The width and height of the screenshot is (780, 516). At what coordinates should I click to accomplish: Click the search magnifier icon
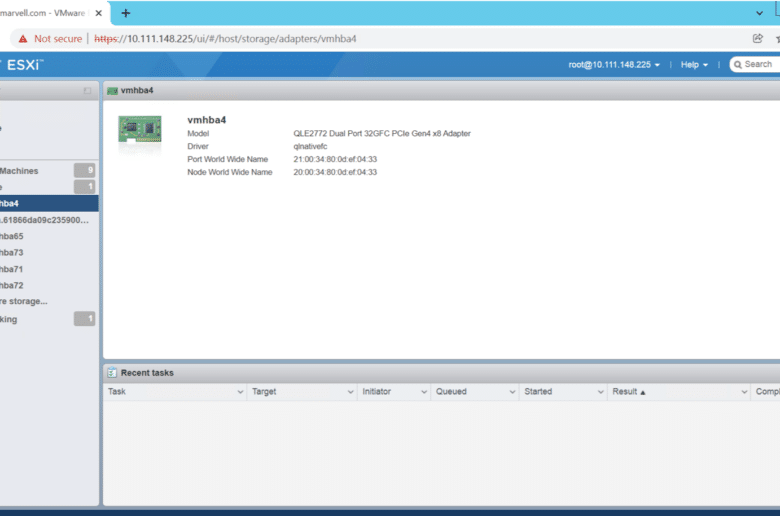click(738, 65)
